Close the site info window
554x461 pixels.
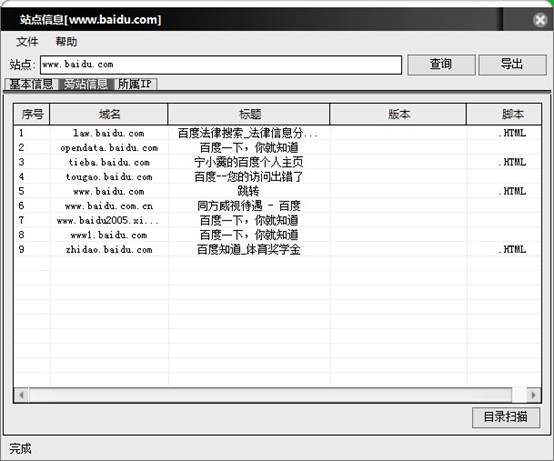pyautogui.click(x=540, y=20)
